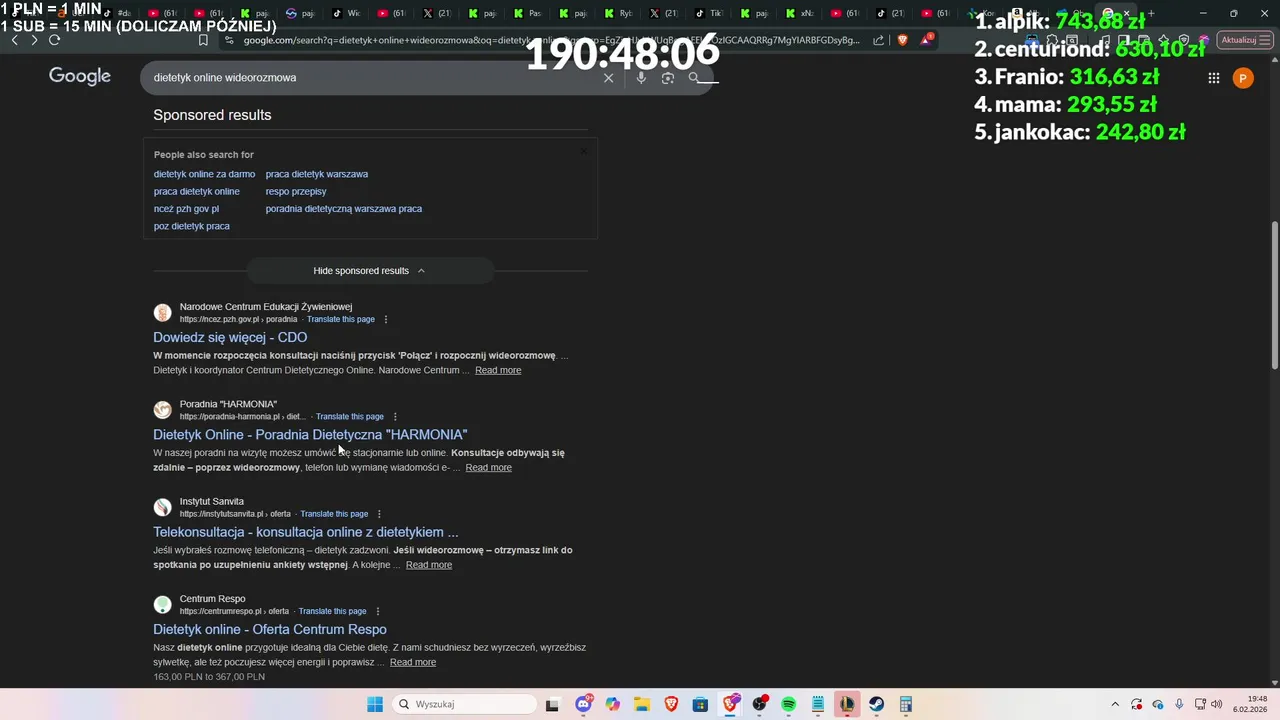Open the Windows Start menu

375,704
